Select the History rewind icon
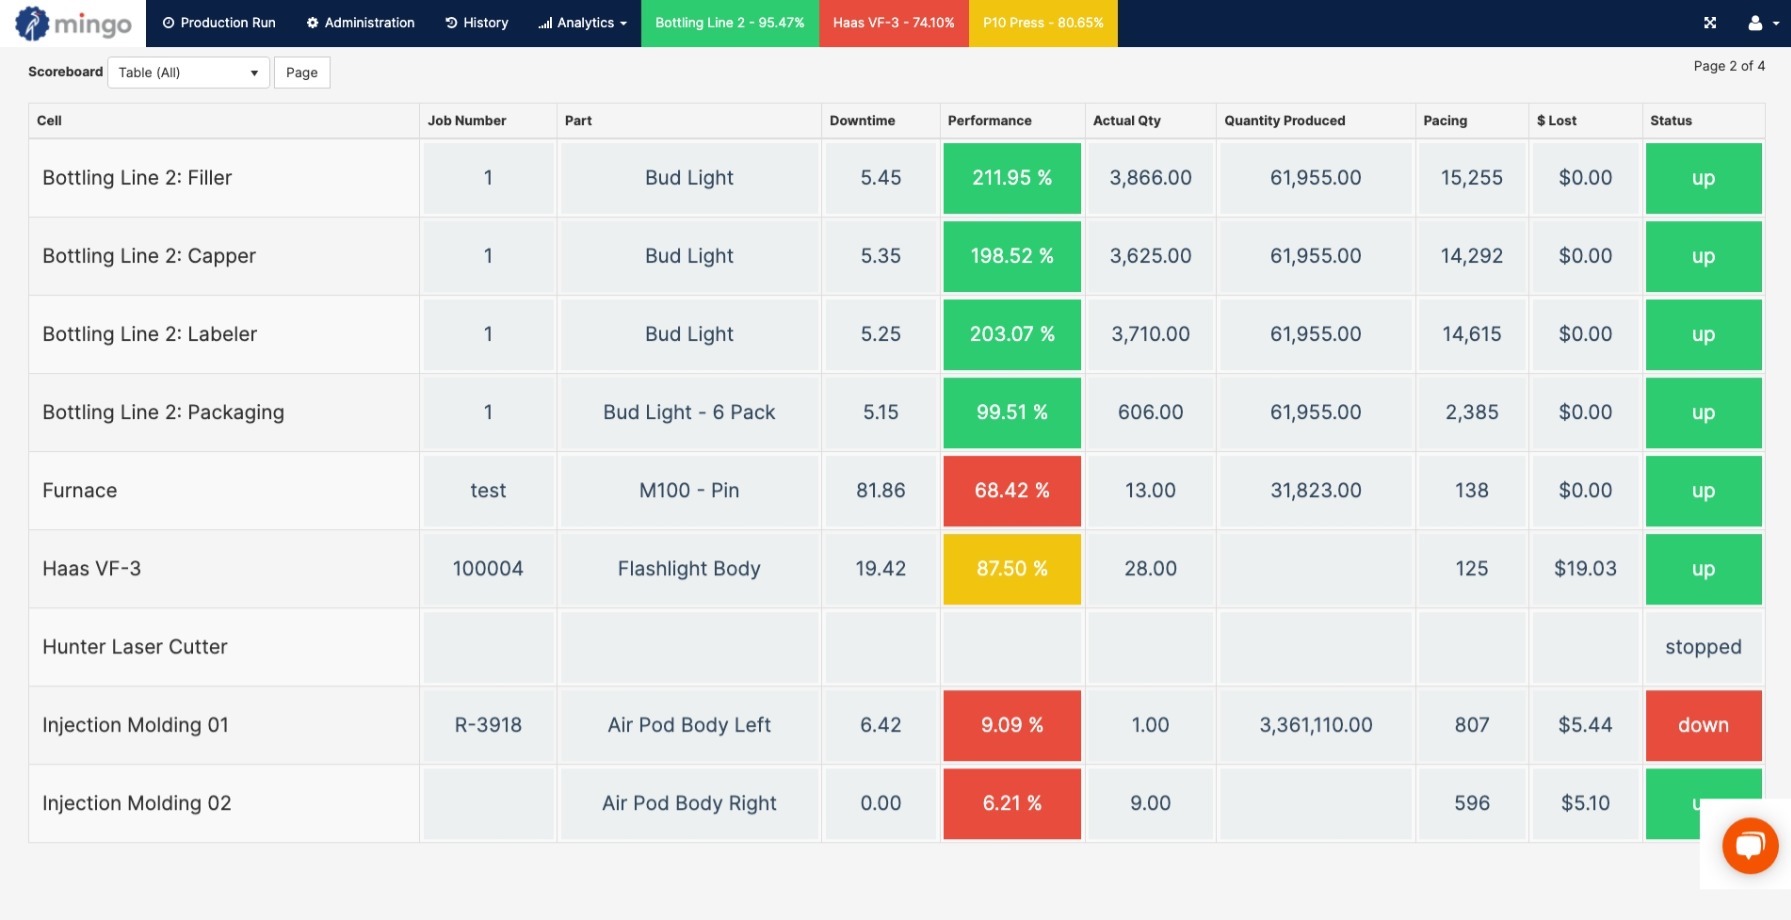Viewport: 1791px width, 920px height. [x=452, y=22]
